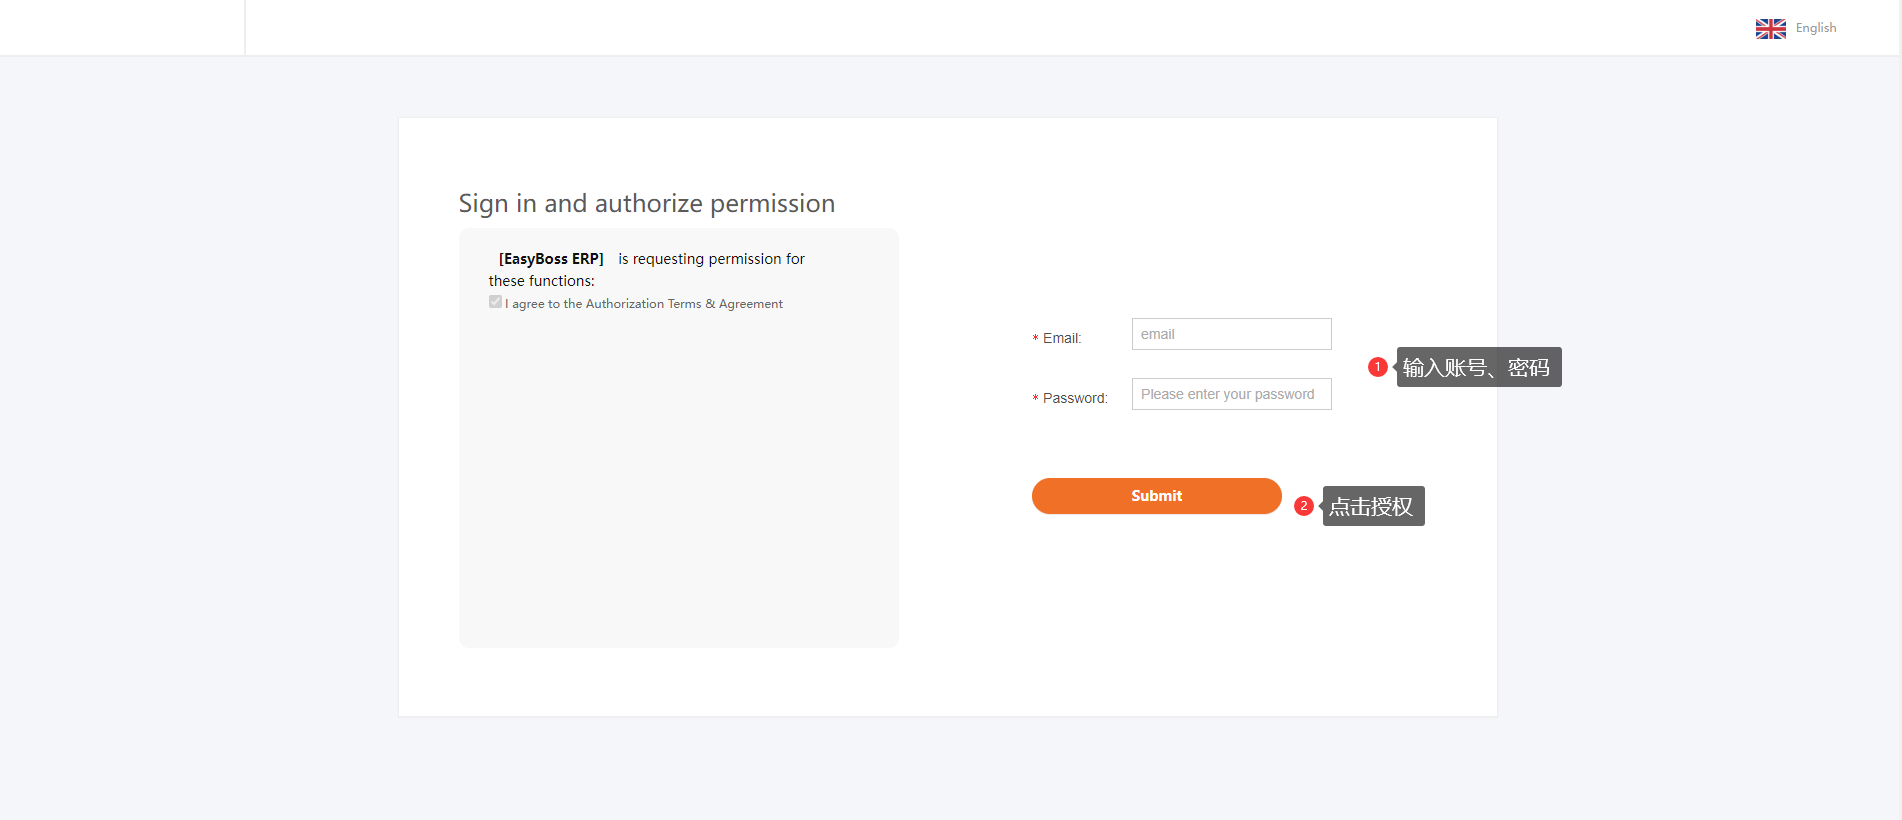Focus the Email input field

(1231, 334)
